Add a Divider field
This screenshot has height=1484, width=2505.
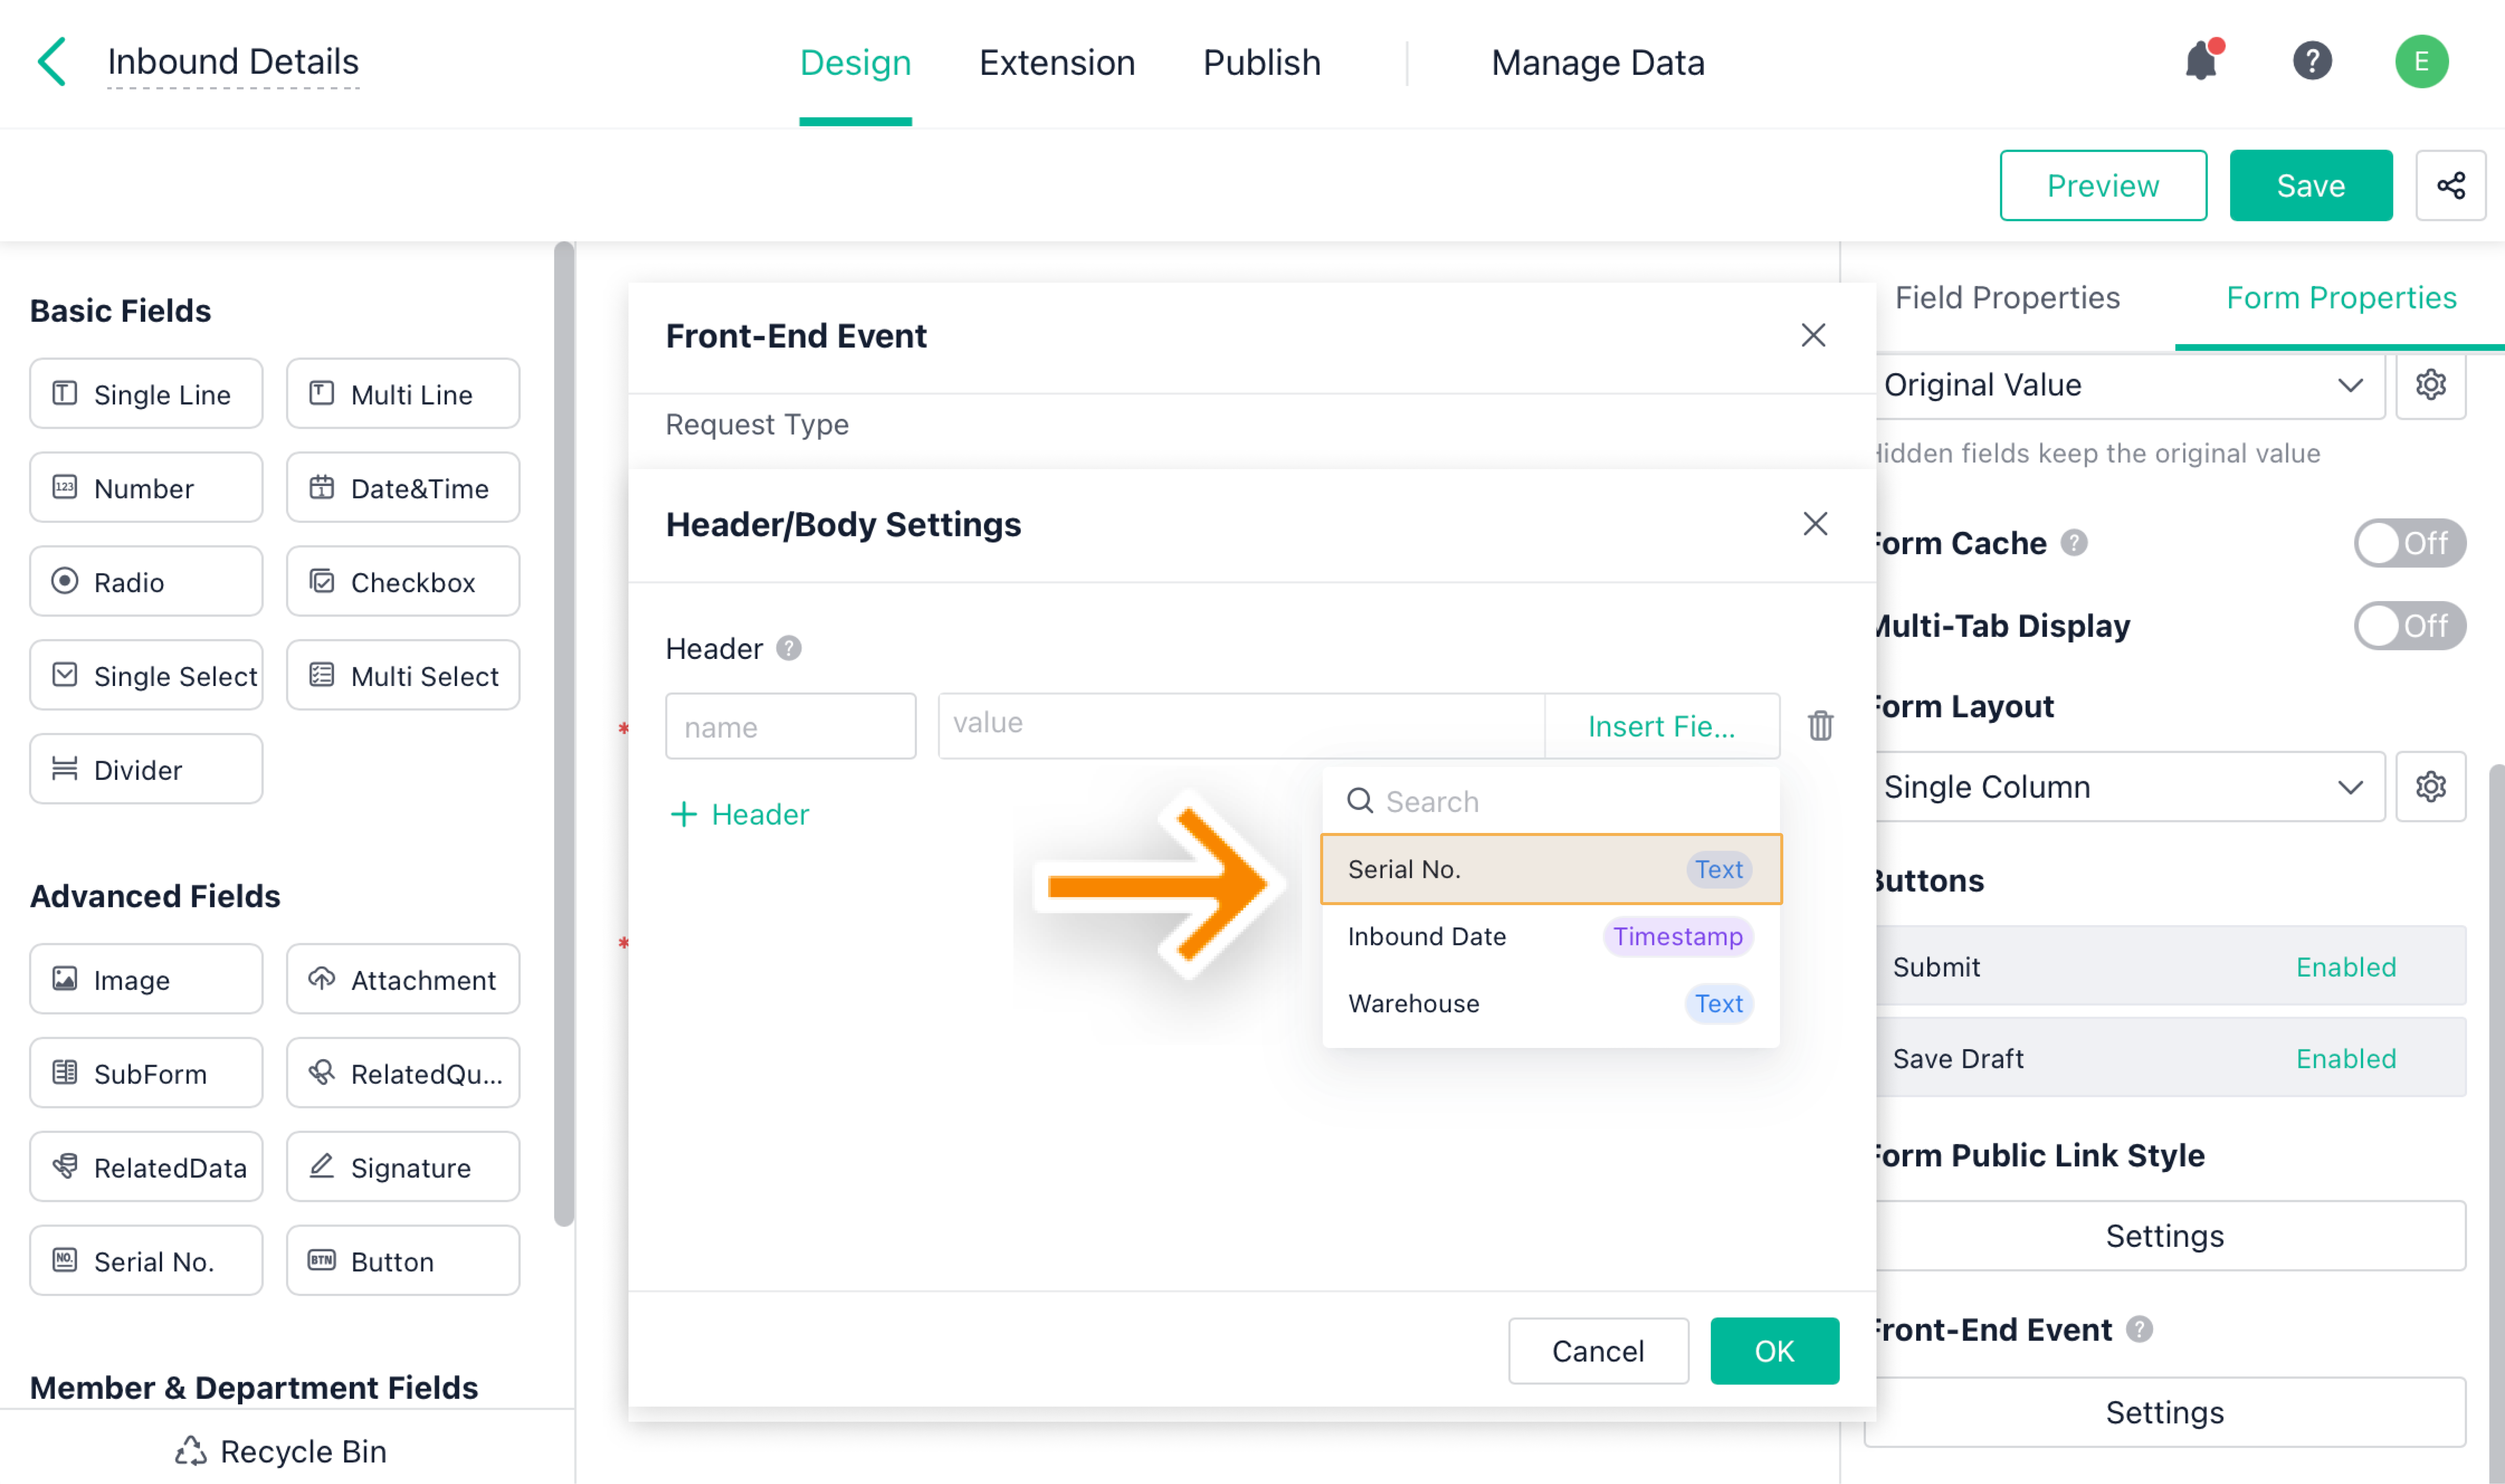coord(146,770)
